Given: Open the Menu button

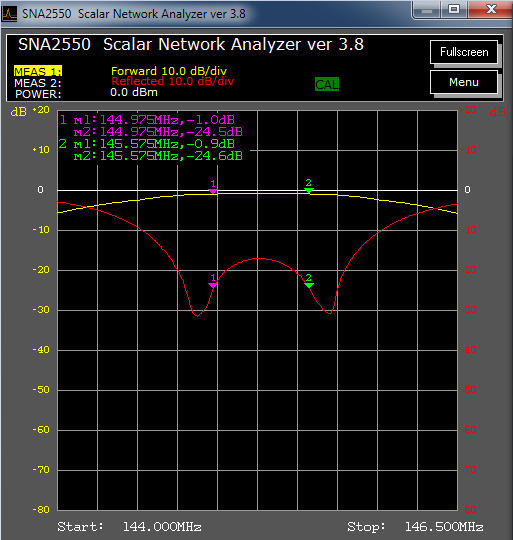Looking at the screenshot, I should [x=464, y=82].
